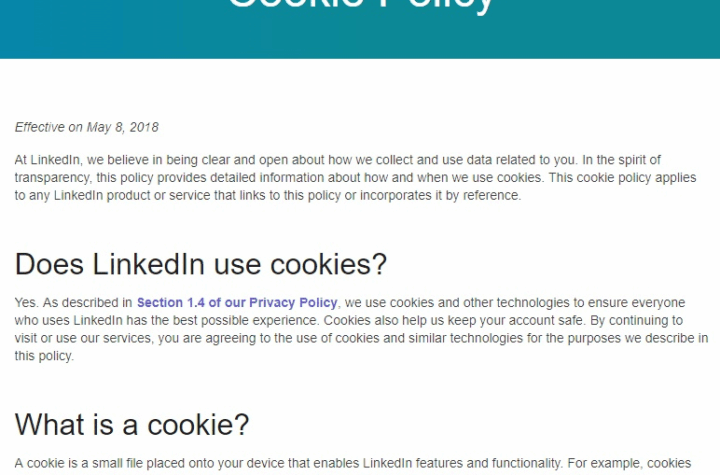Click the word 'transparency' in the intro paragraph
The width and height of the screenshot is (720, 475).
tap(51, 178)
